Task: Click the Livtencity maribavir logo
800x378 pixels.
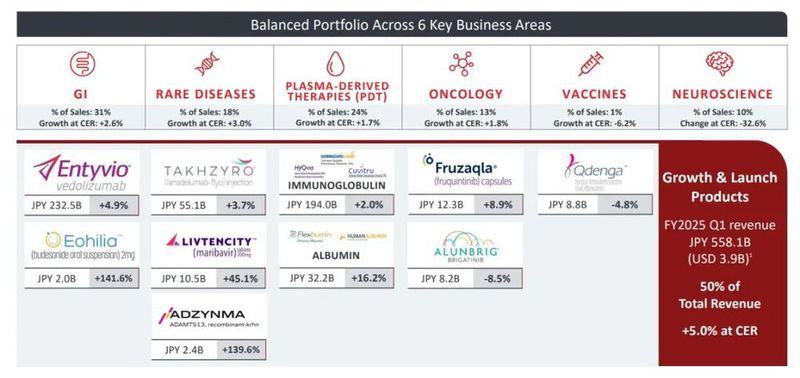Action: (208, 244)
